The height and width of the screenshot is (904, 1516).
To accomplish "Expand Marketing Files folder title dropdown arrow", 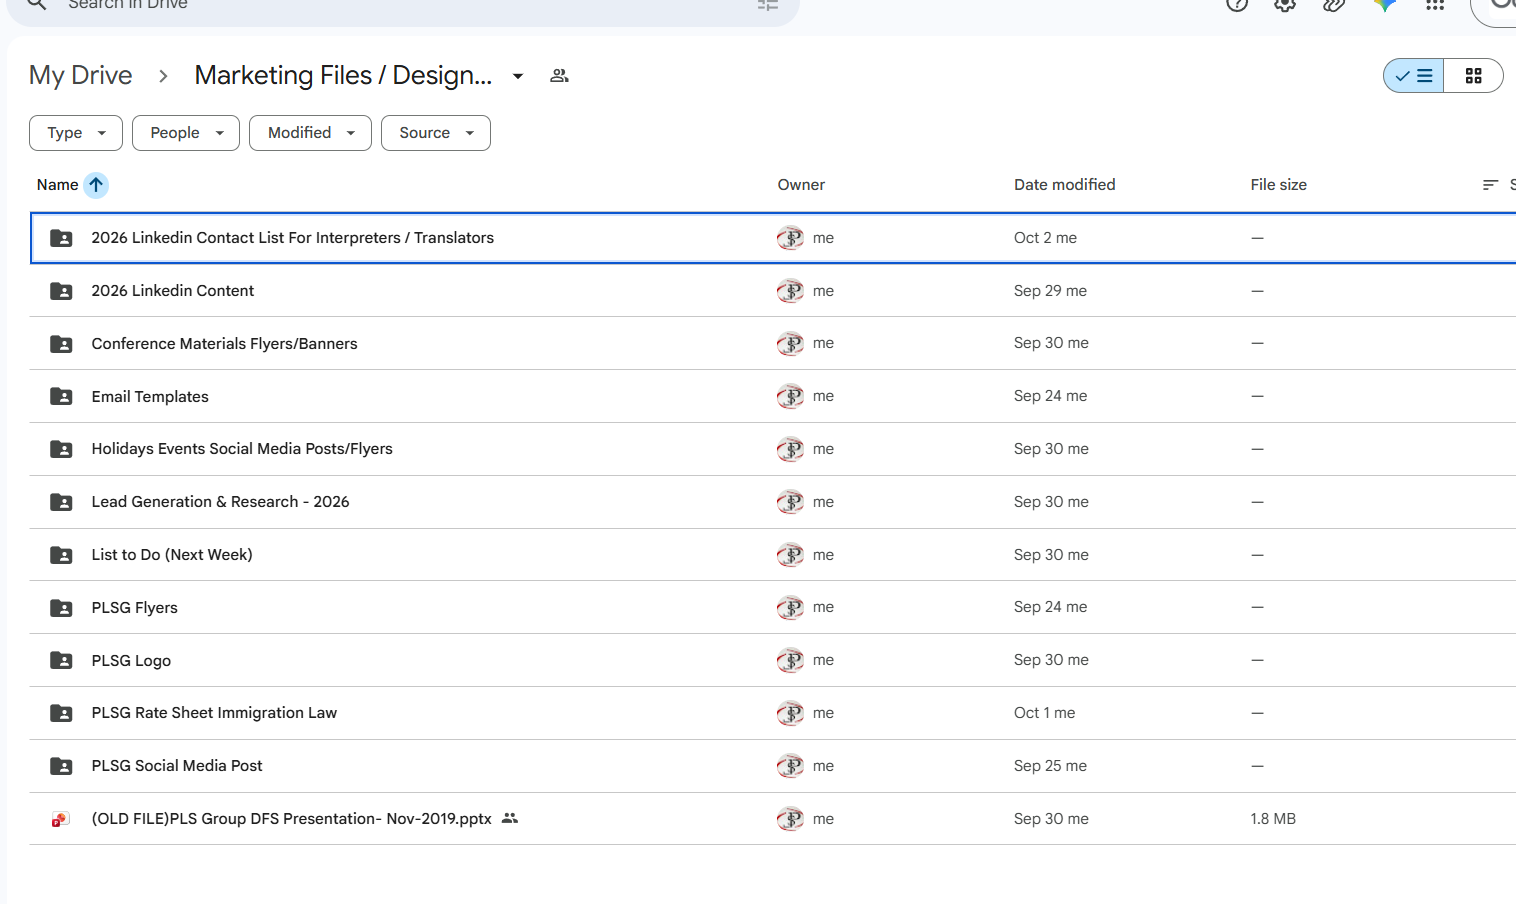I will [x=518, y=76].
